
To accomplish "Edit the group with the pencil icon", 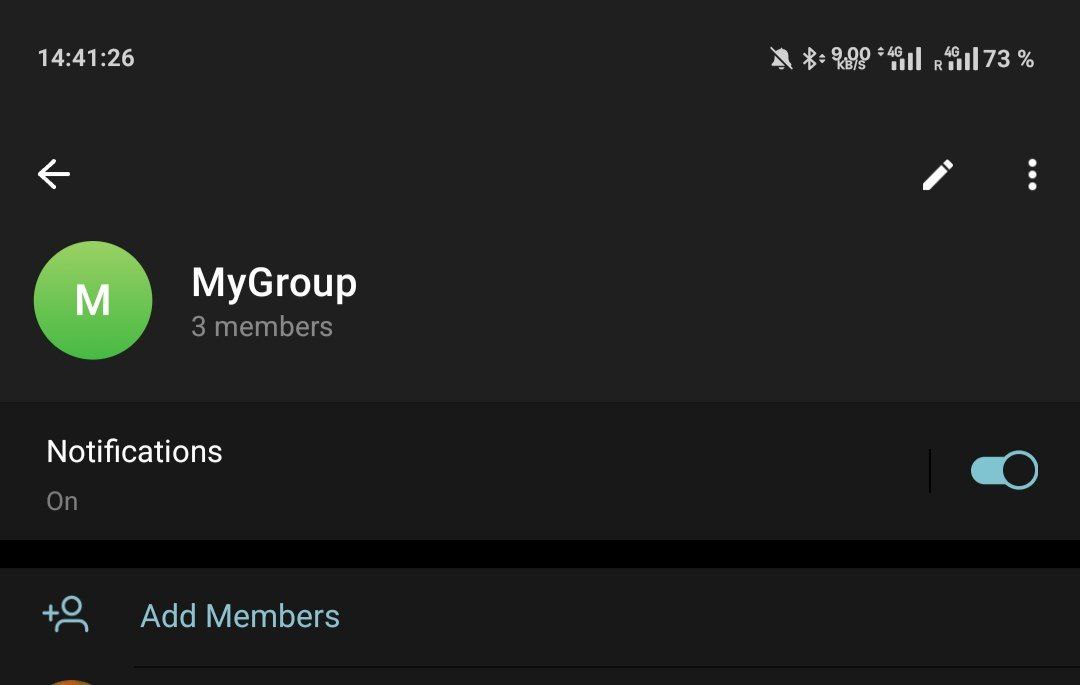I will pyautogui.click(x=938, y=175).
